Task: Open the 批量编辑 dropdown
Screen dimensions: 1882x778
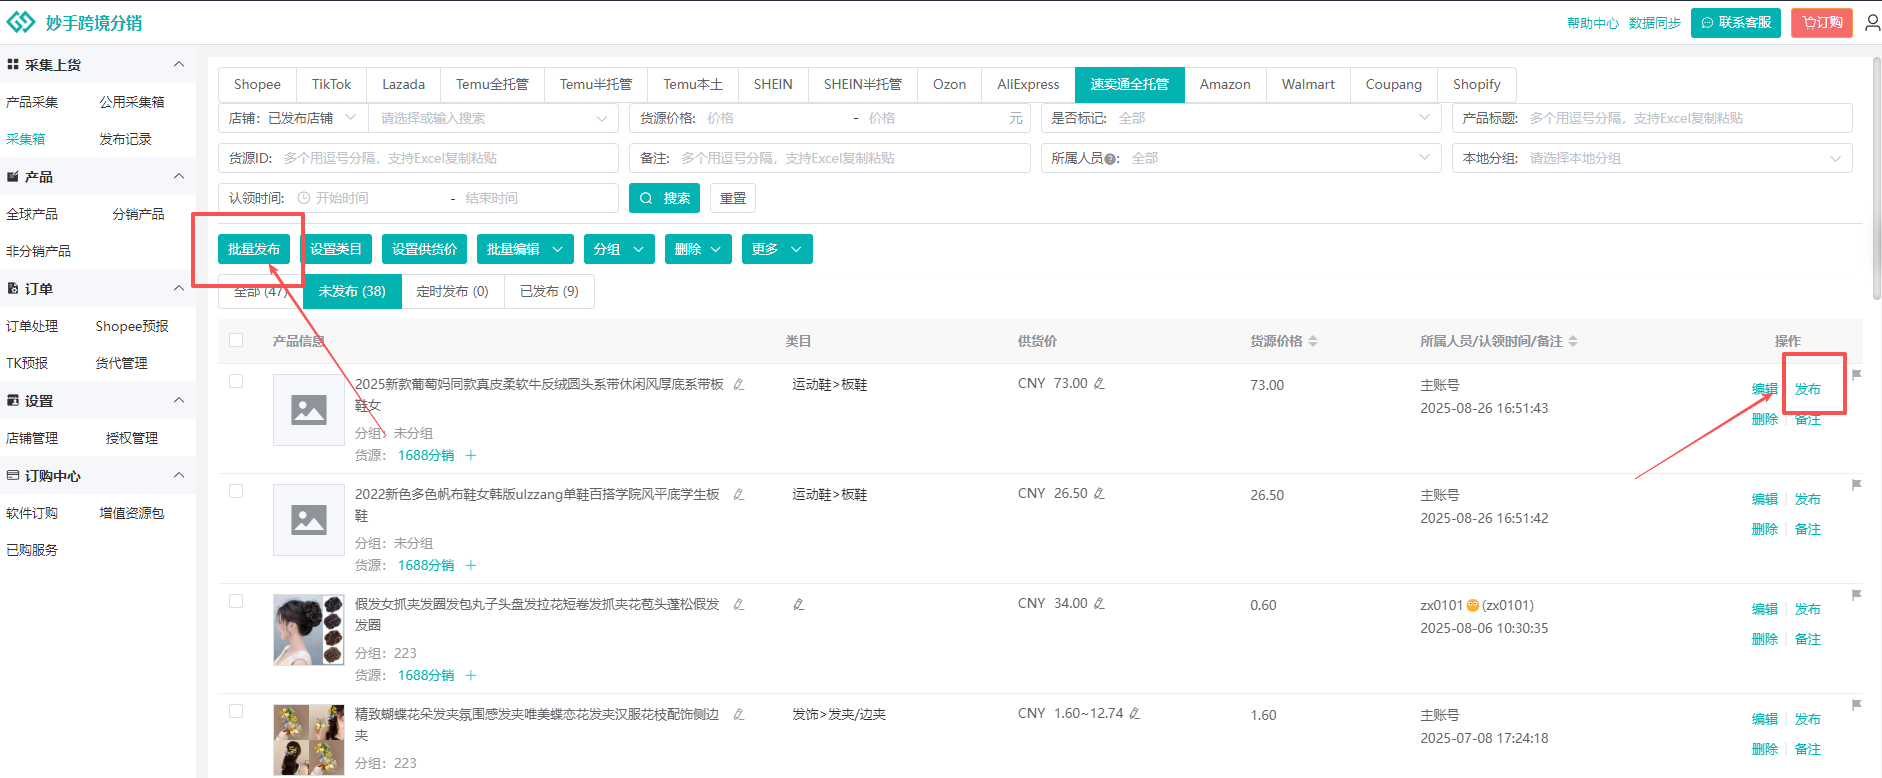Action: (x=525, y=249)
